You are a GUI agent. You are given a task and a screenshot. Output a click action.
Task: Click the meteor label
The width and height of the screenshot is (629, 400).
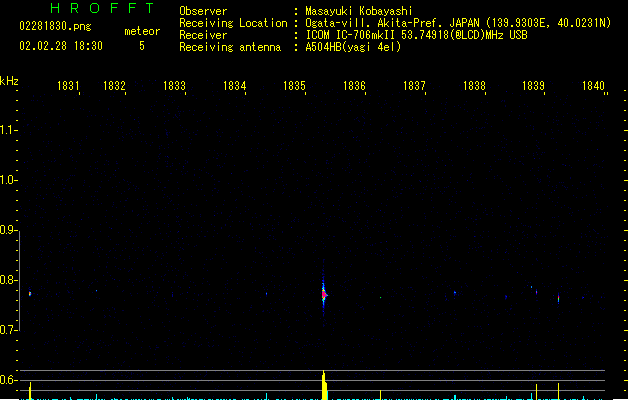click(142, 31)
